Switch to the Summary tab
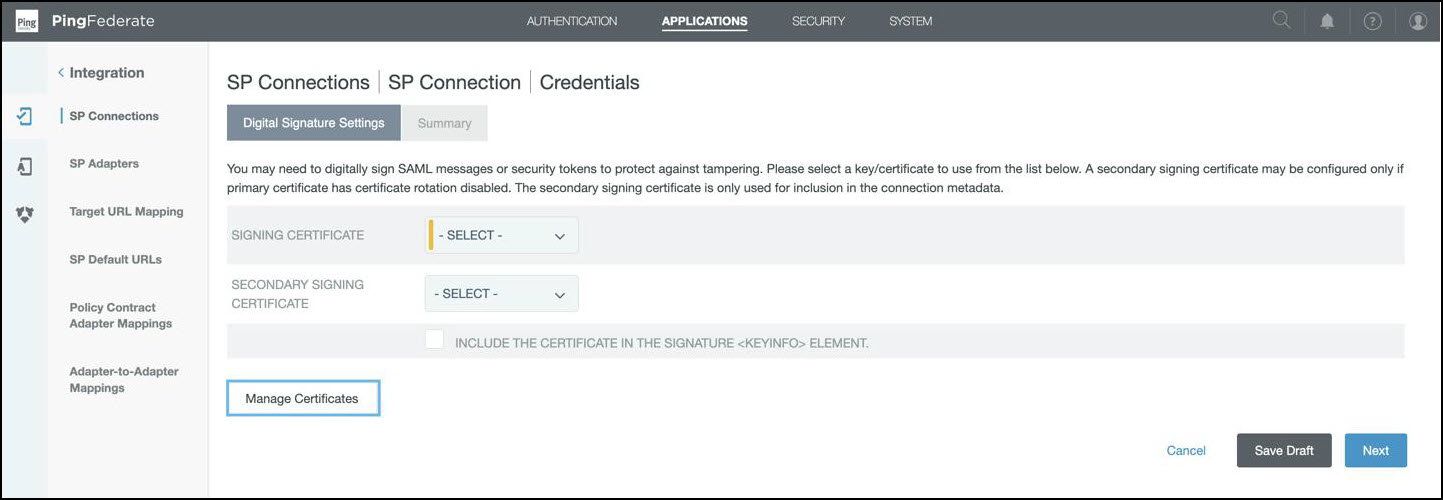Image resolution: width=1443 pixels, height=500 pixels. tap(444, 123)
